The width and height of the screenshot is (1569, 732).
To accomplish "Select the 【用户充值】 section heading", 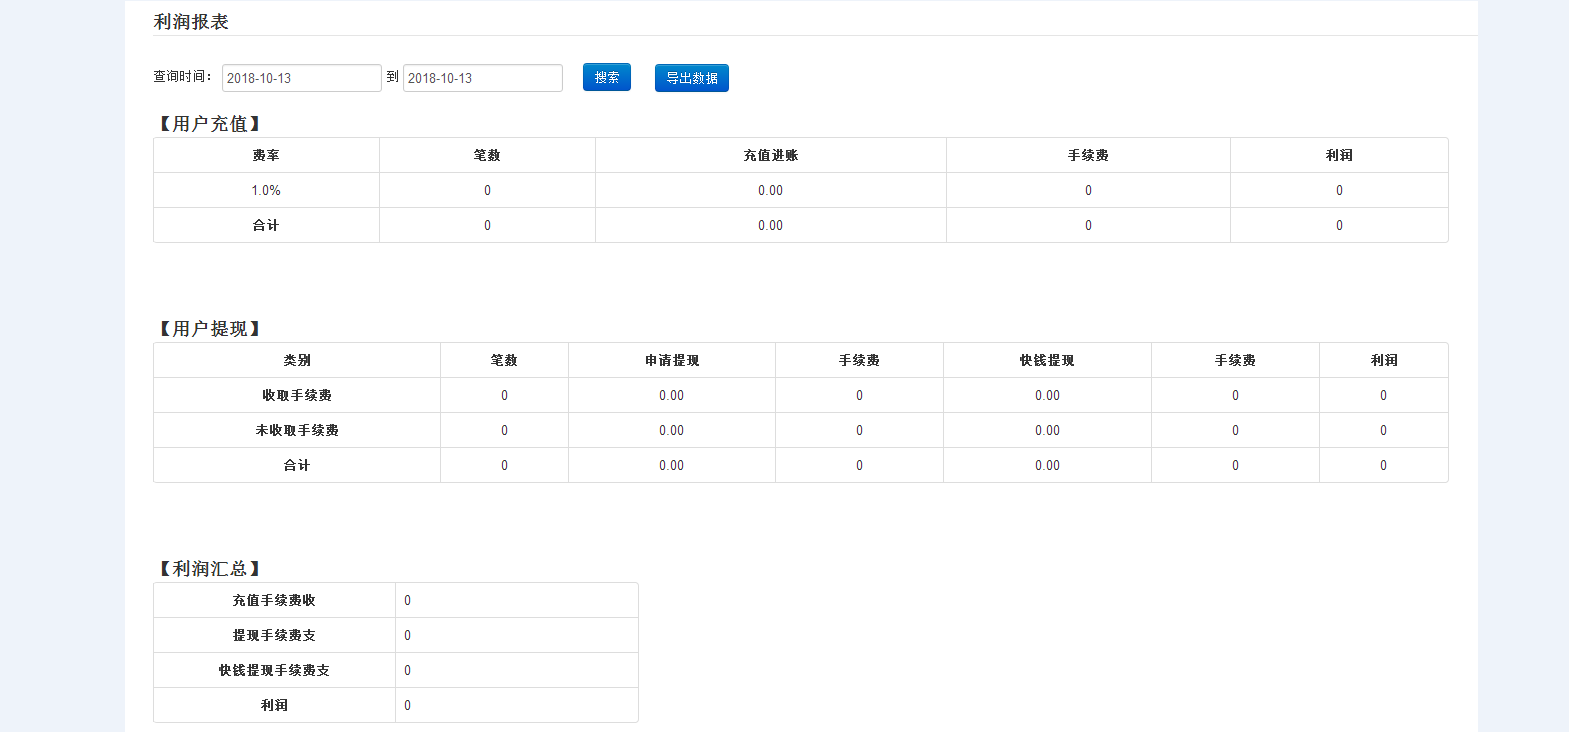I will click(209, 124).
